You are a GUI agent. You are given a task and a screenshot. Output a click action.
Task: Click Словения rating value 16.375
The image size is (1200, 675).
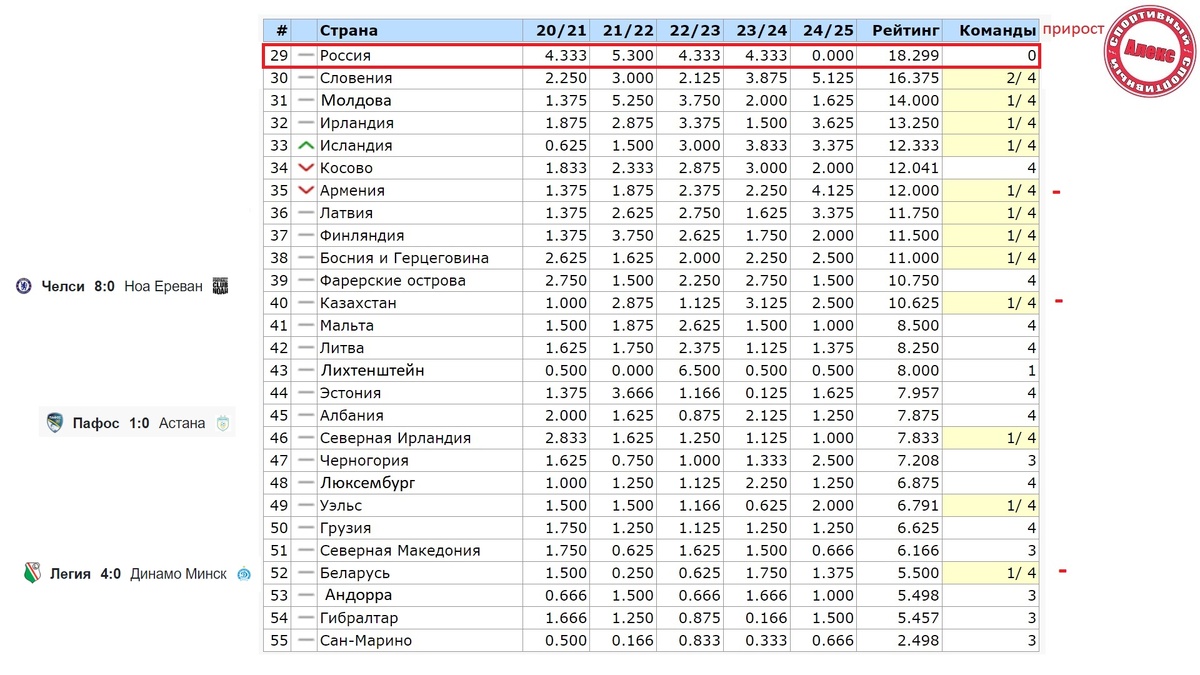(915, 78)
